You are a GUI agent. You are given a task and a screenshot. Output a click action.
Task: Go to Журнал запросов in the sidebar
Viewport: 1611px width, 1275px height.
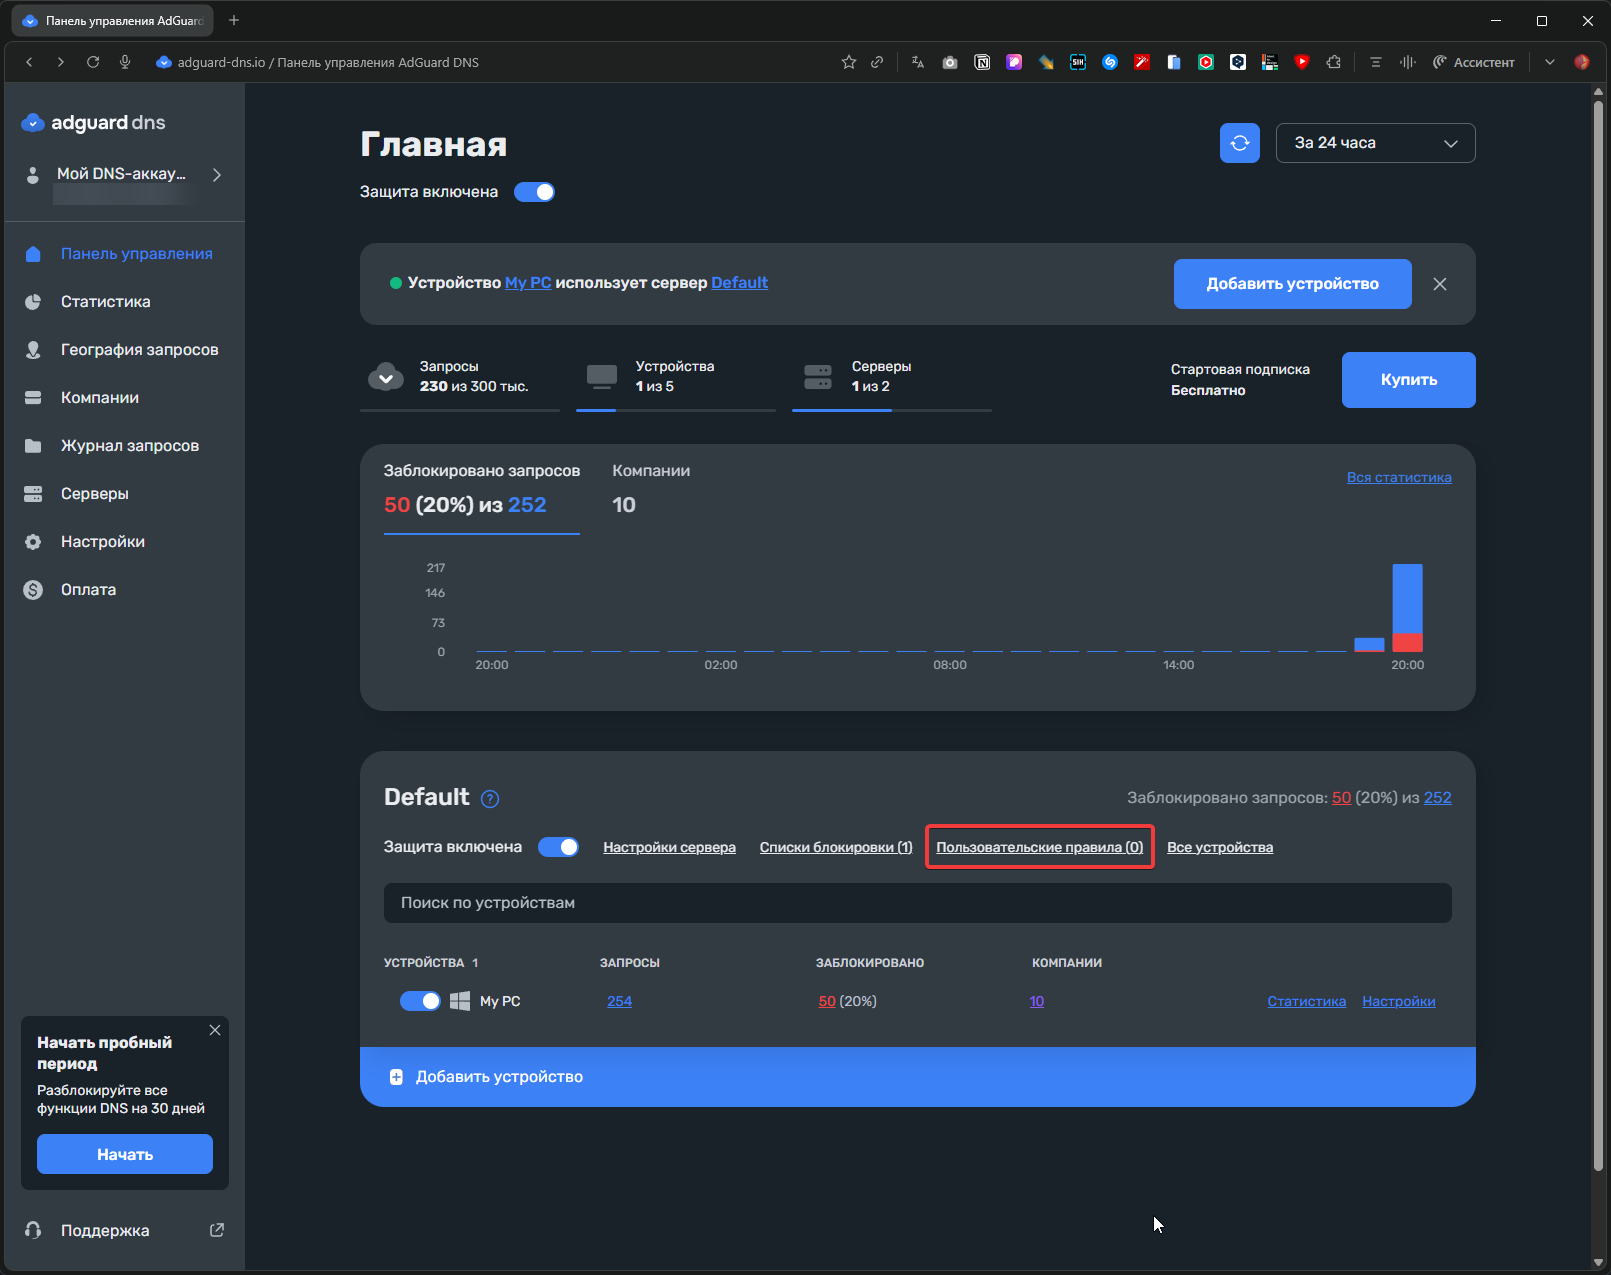tap(129, 446)
